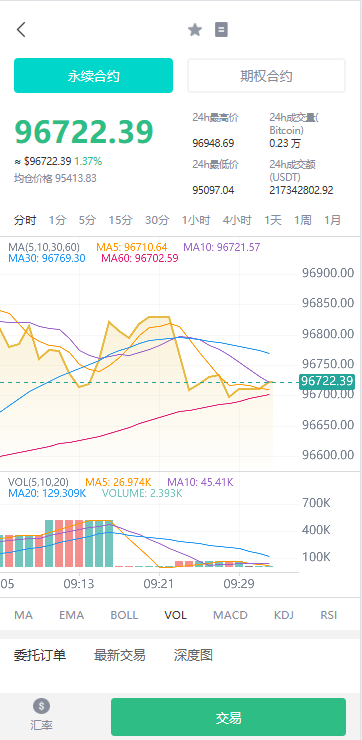
Task: Open the 深度图 tab
Action: pyautogui.click(x=193, y=655)
